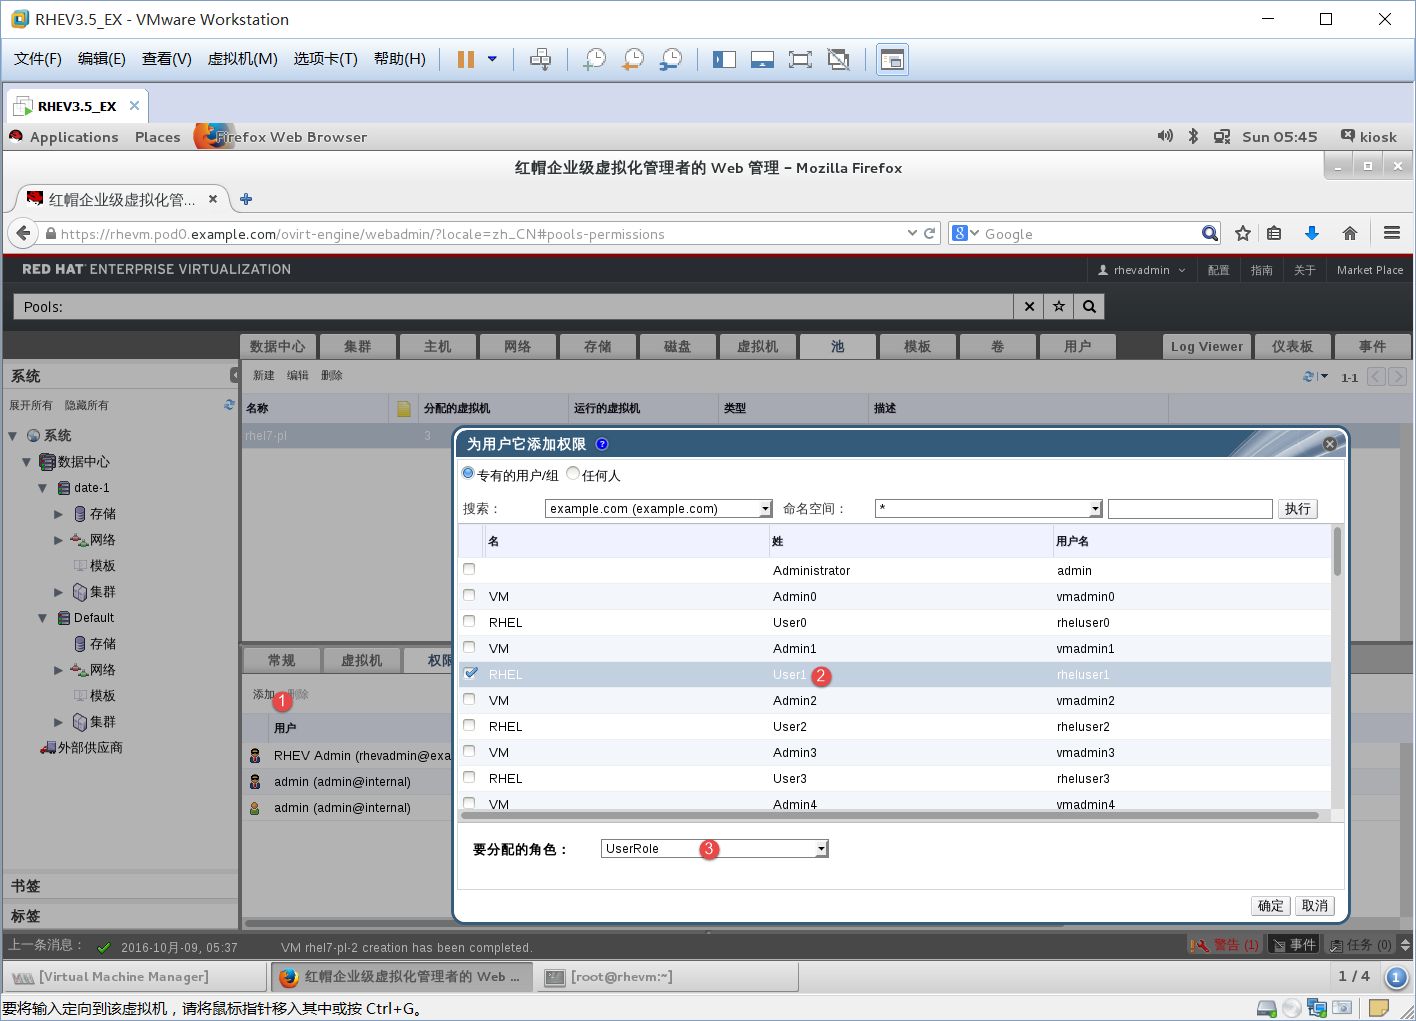Click 确定 to confirm permission

pos(1271,906)
